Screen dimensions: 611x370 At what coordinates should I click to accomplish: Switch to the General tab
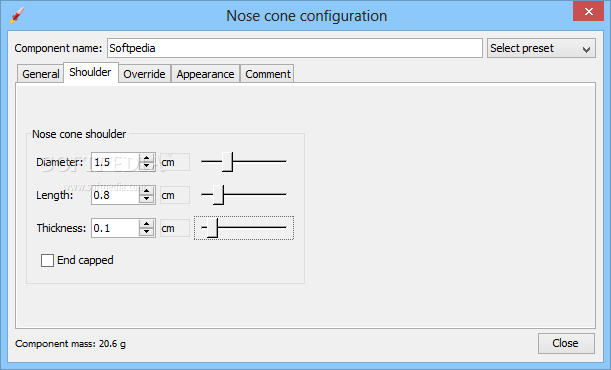41,74
